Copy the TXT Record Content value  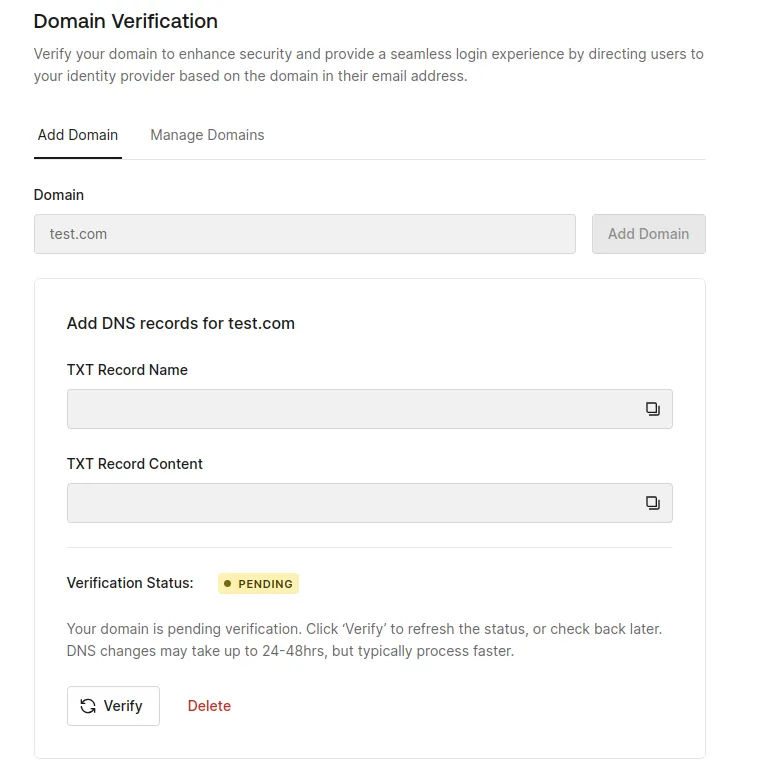click(x=652, y=503)
